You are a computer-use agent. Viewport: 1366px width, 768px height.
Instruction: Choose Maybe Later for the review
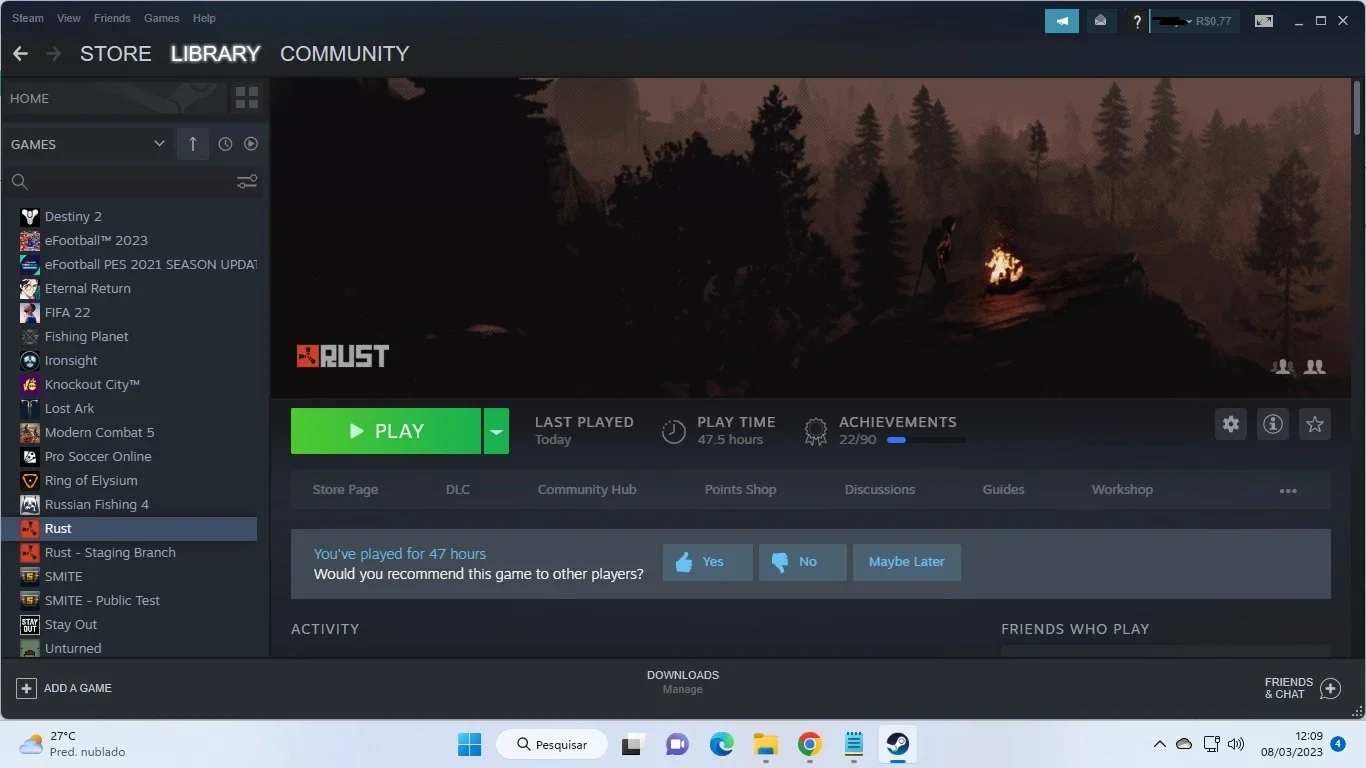pos(907,562)
